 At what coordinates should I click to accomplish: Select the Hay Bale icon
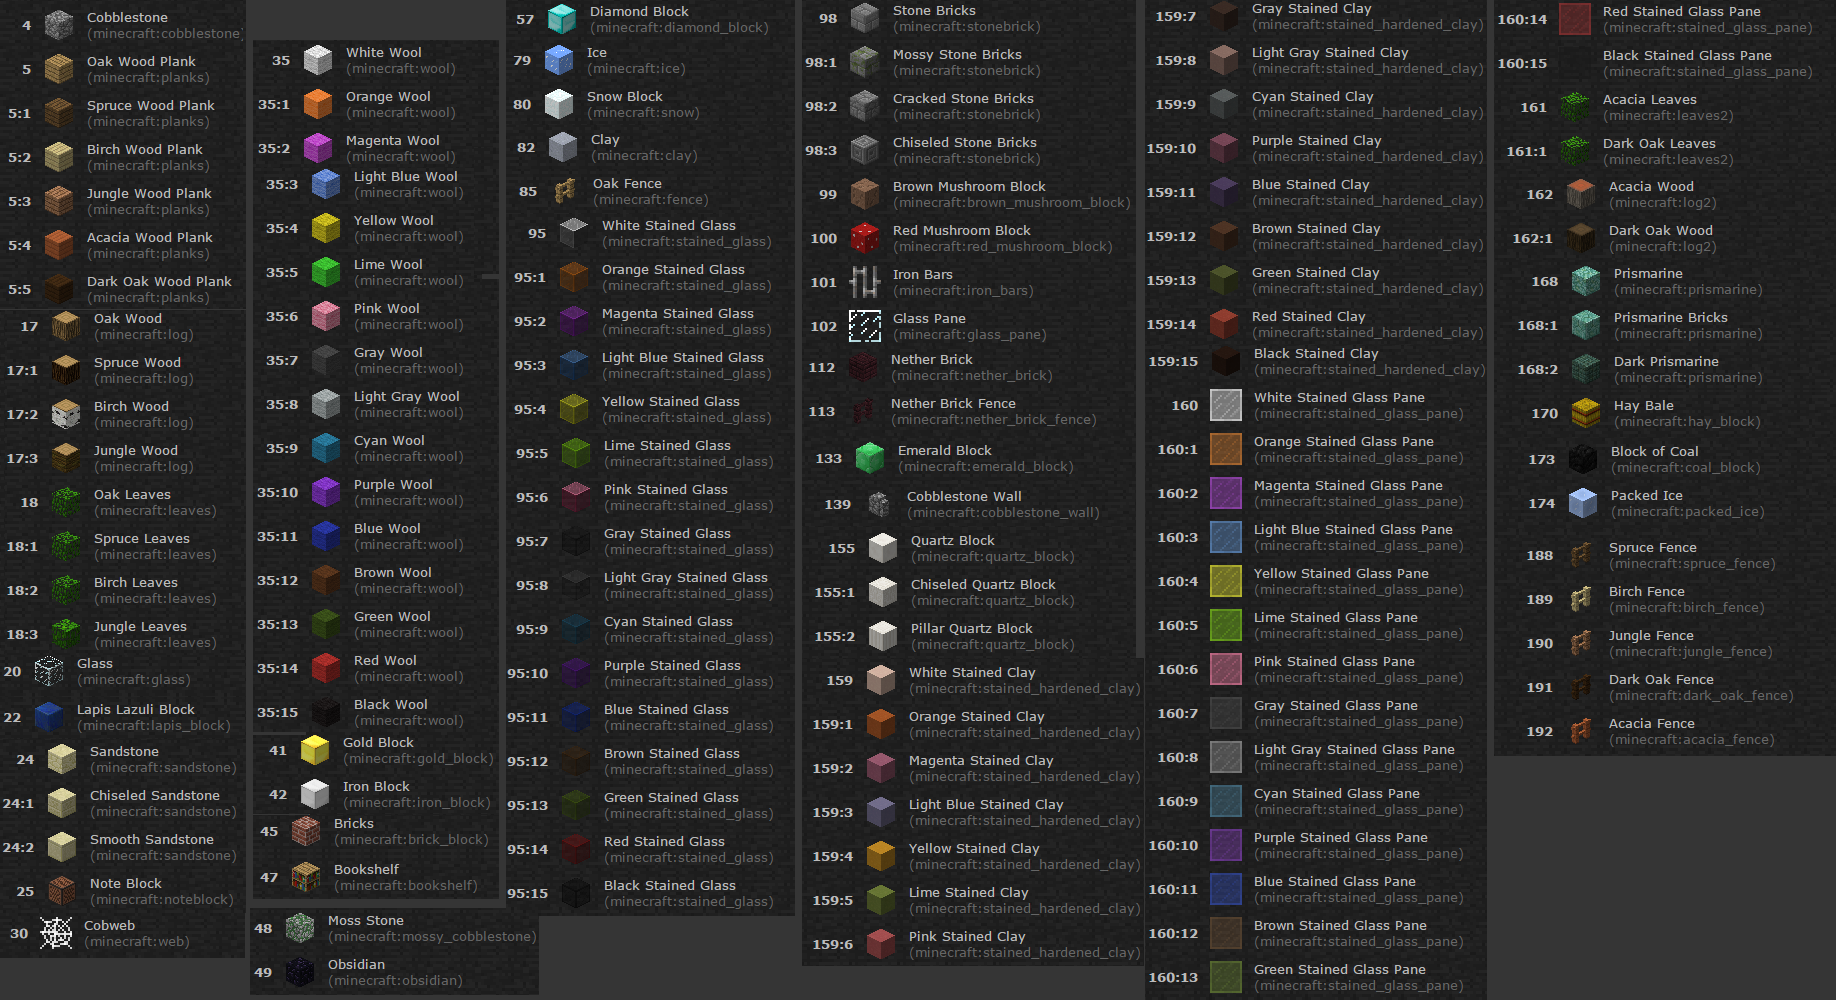click(1586, 413)
